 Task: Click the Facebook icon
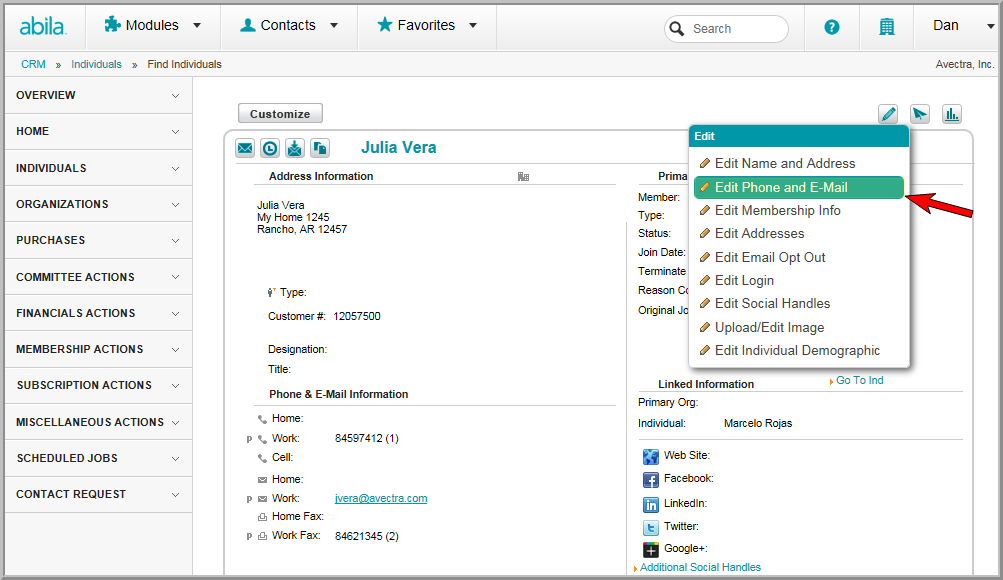[651, 480]
